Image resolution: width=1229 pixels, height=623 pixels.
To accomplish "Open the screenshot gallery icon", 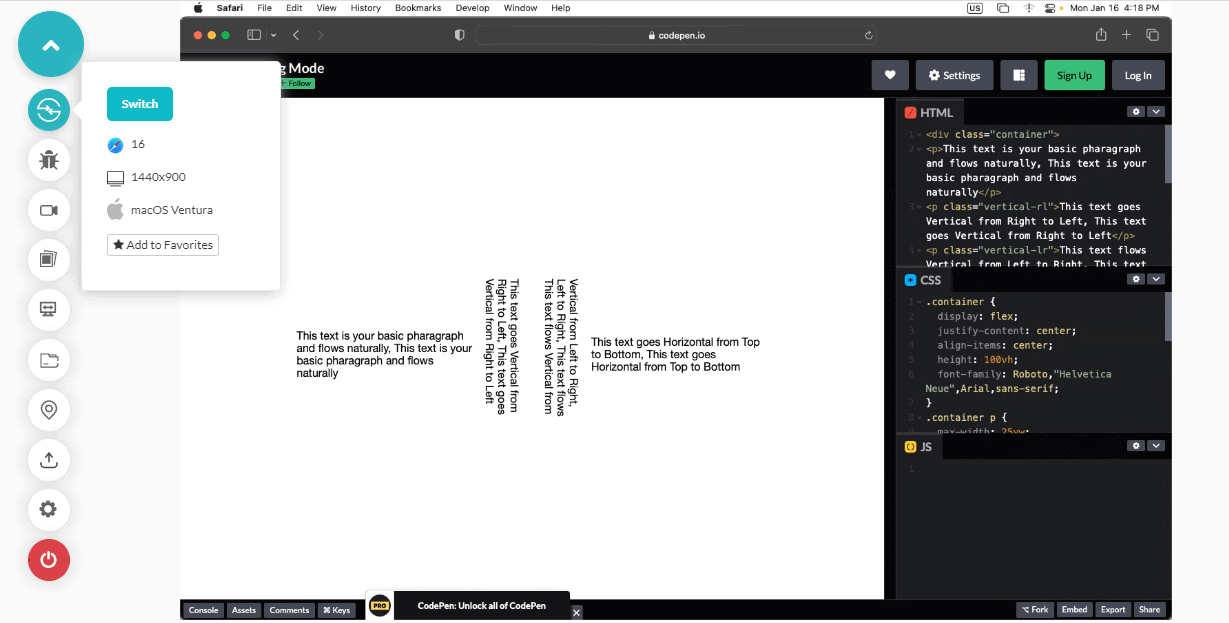I will [x=49, y=260].
